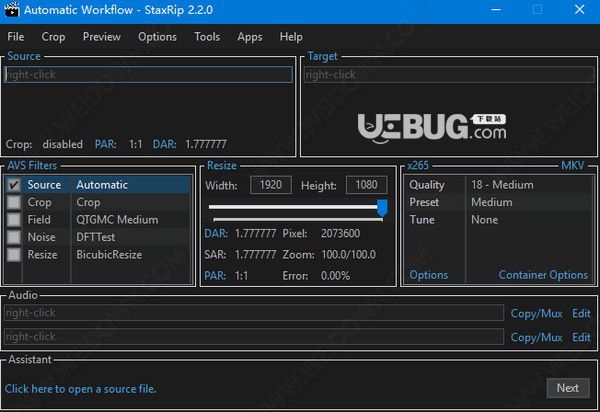Click the x265 encoder label

point(418,165)
